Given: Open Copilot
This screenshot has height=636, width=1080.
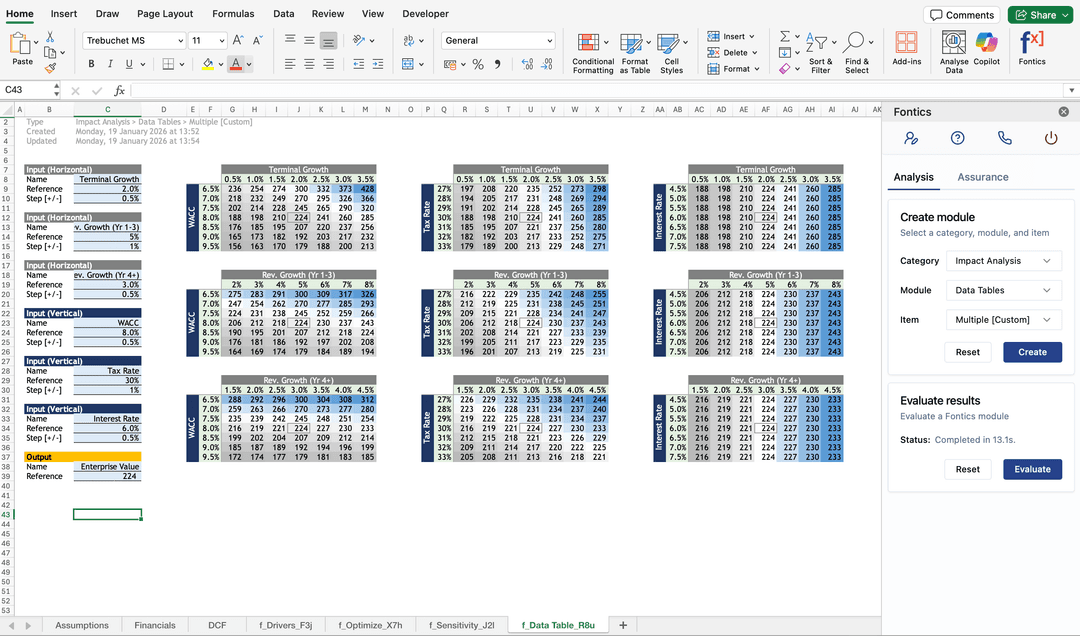Looking at the screenshot, I should (x=986, y=48).
